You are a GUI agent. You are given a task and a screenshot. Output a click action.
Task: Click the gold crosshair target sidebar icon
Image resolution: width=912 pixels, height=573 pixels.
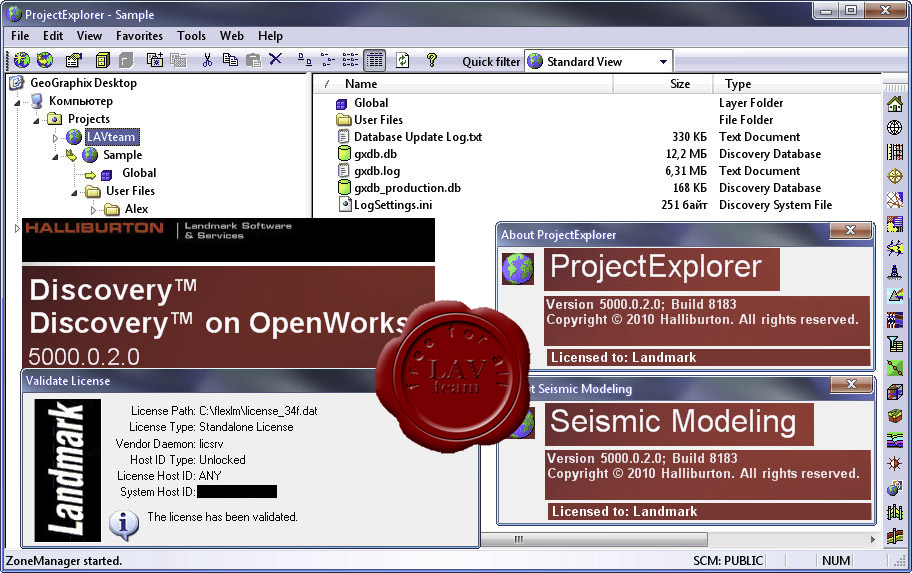(x=895, y=176)
